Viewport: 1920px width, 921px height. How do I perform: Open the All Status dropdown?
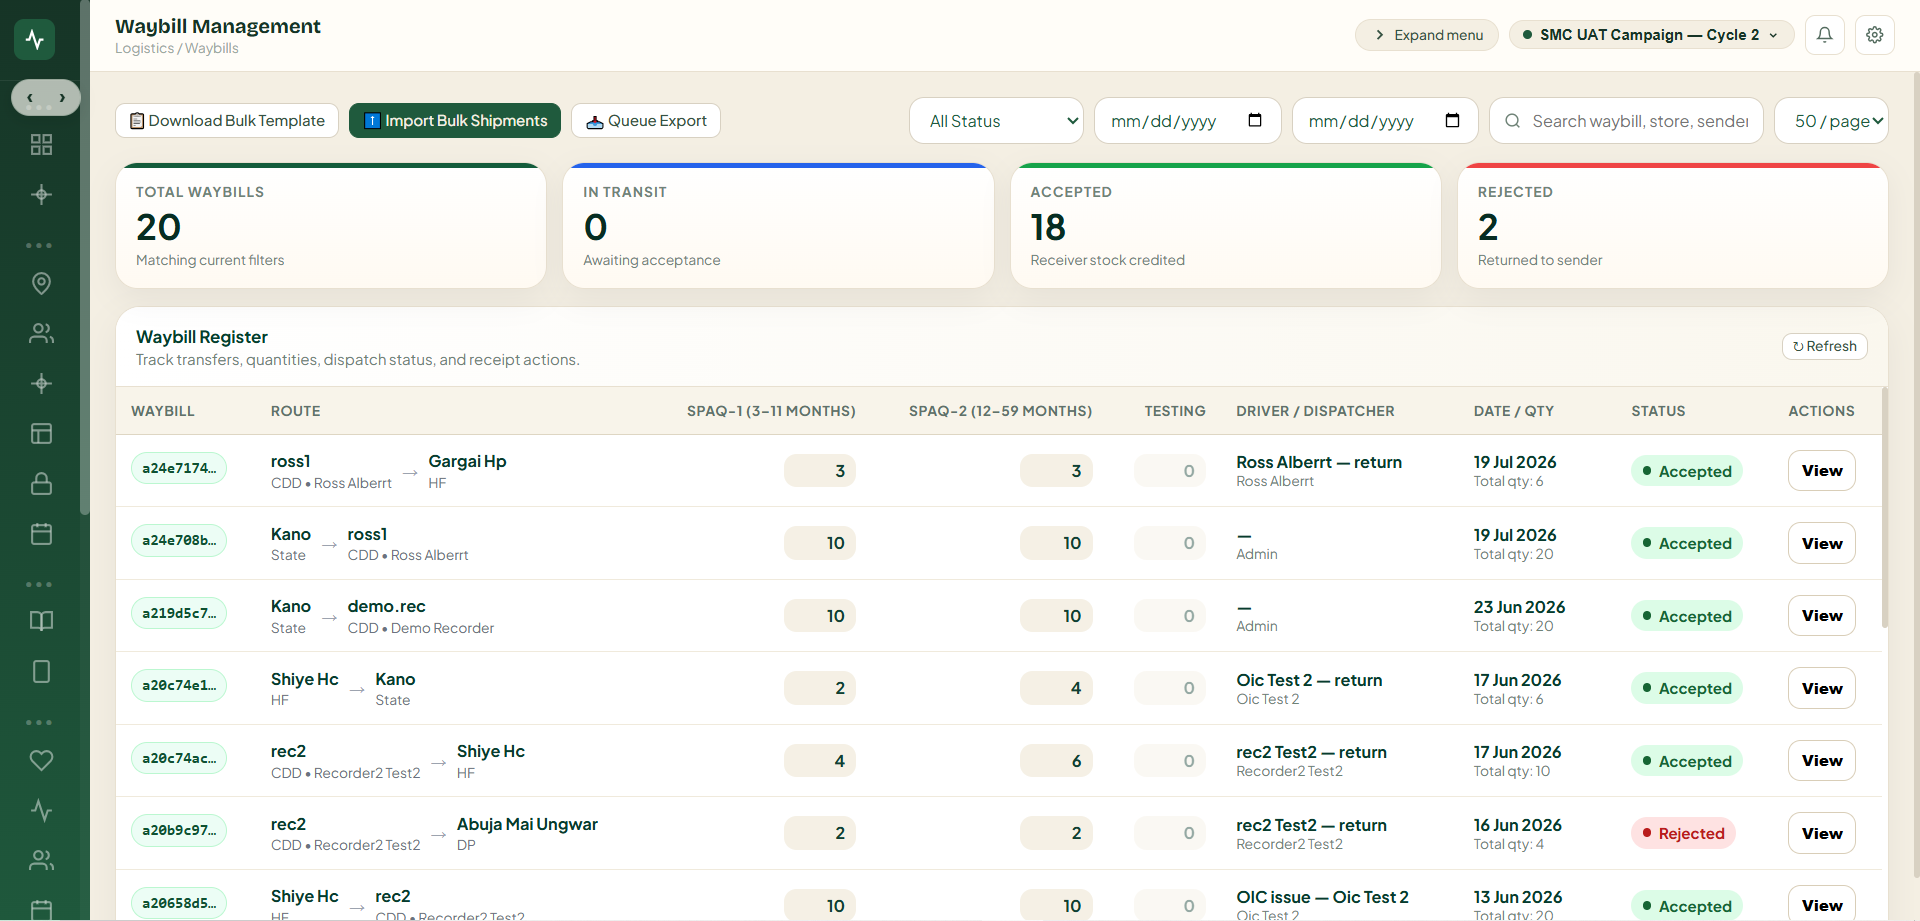[x=996, y=121]
